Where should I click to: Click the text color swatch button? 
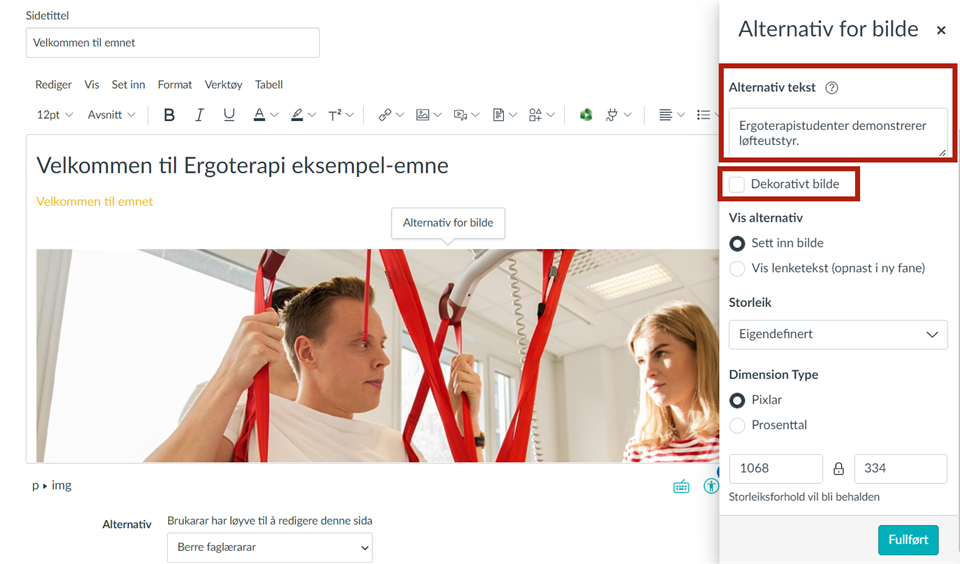(260, 115)
